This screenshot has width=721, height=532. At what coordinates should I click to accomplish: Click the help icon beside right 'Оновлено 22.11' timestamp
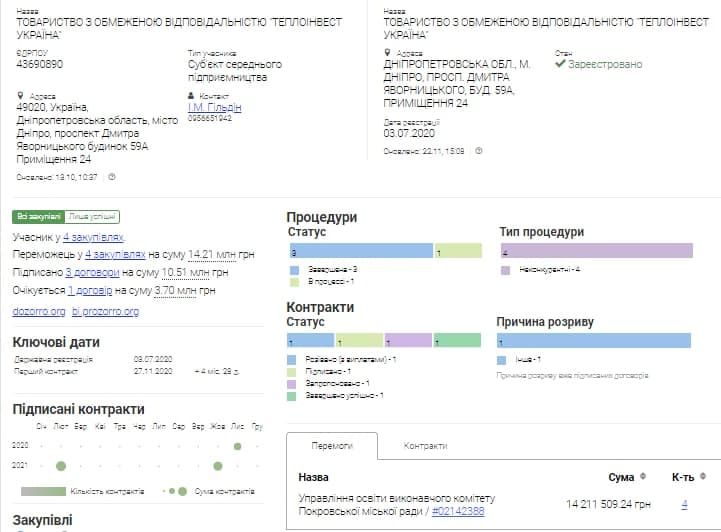point(479,151)
